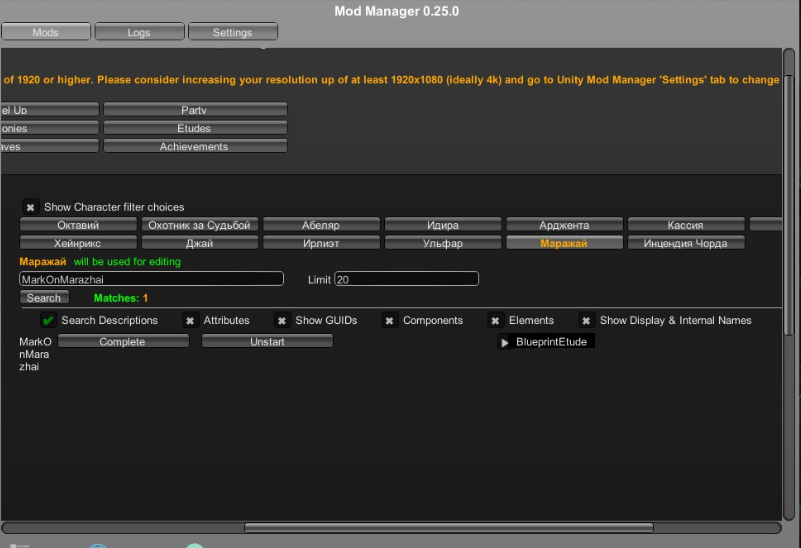Viewport: 801px width, 548px height.
Task: Expand the BlueprintEtude disclosure triangle
Action: [x=506, y=342]
